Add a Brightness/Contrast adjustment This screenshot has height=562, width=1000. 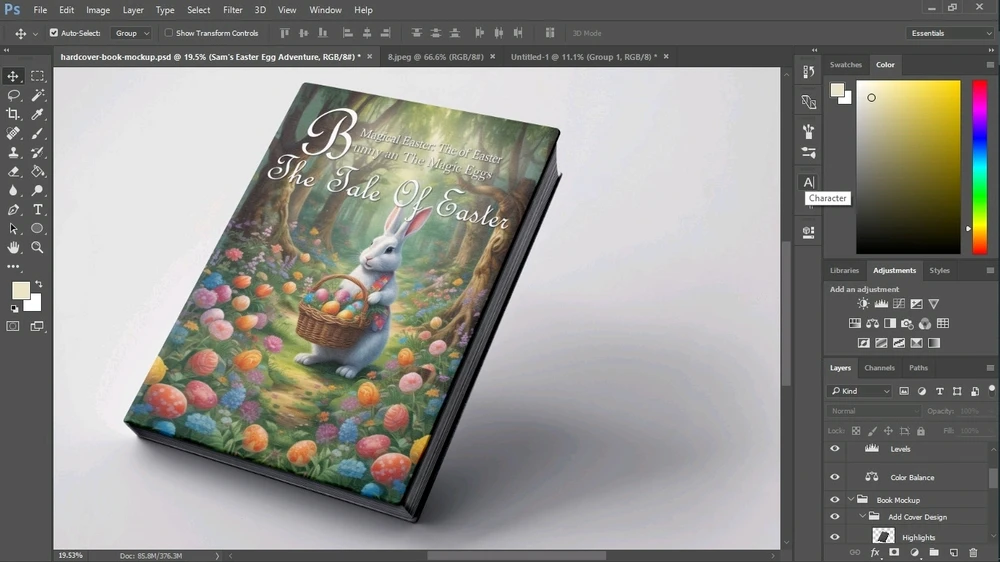pos(863,304)
